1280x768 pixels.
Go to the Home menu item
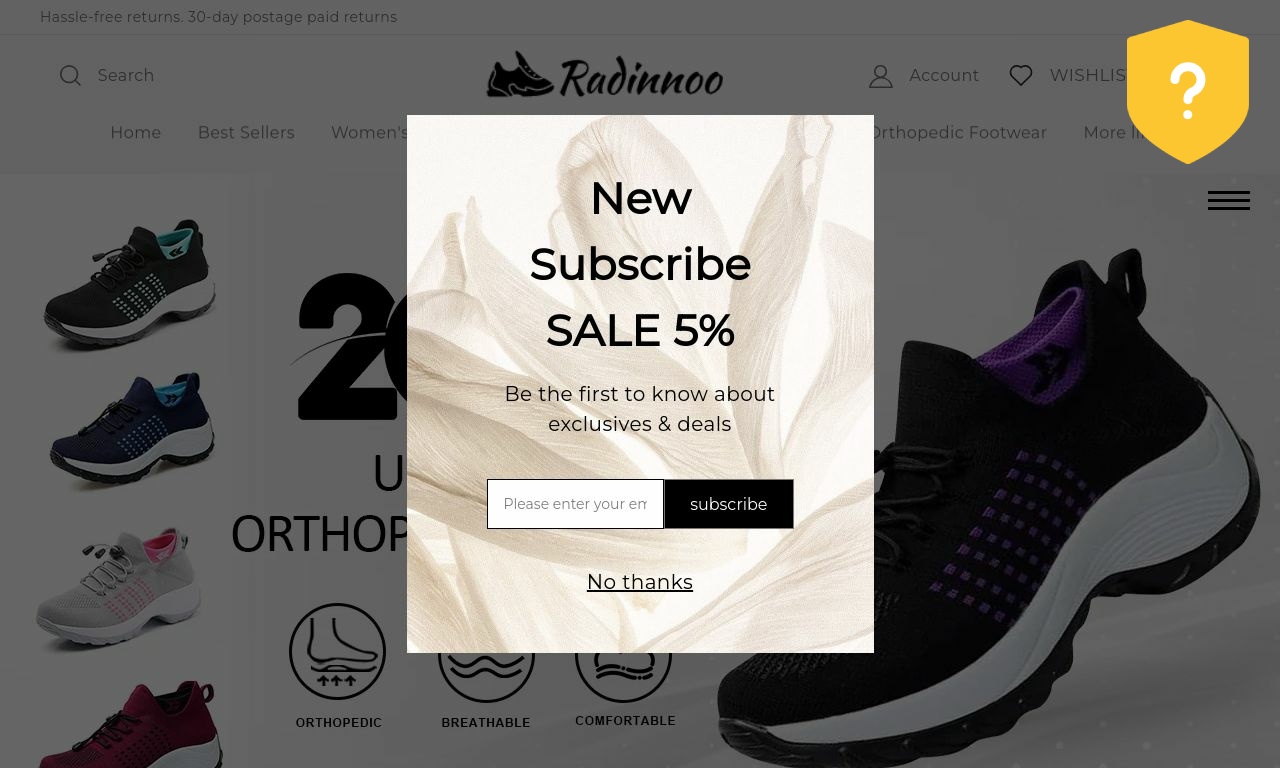click(136, 133)
